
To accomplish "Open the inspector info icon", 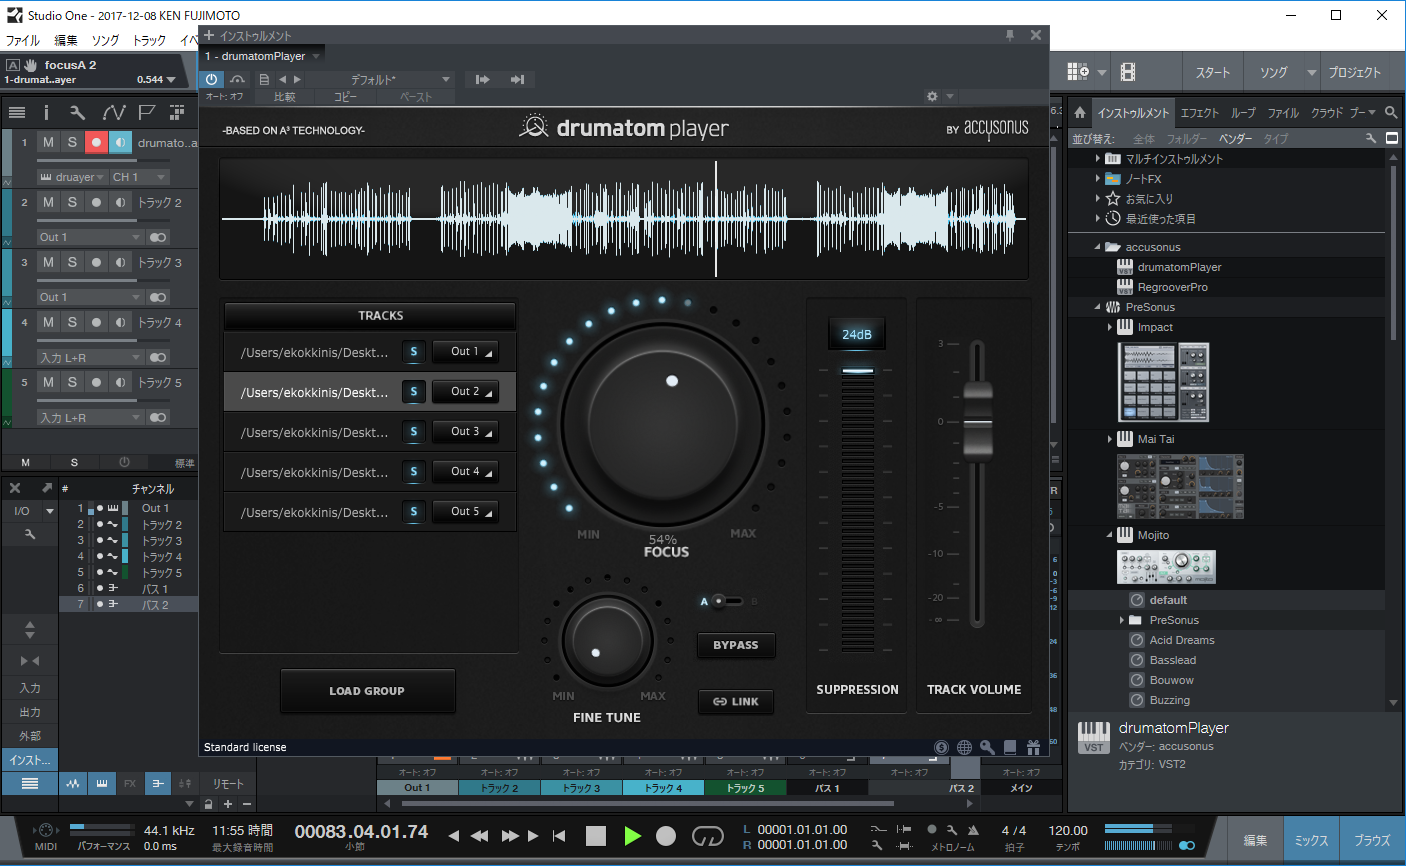I will point(46,112).
